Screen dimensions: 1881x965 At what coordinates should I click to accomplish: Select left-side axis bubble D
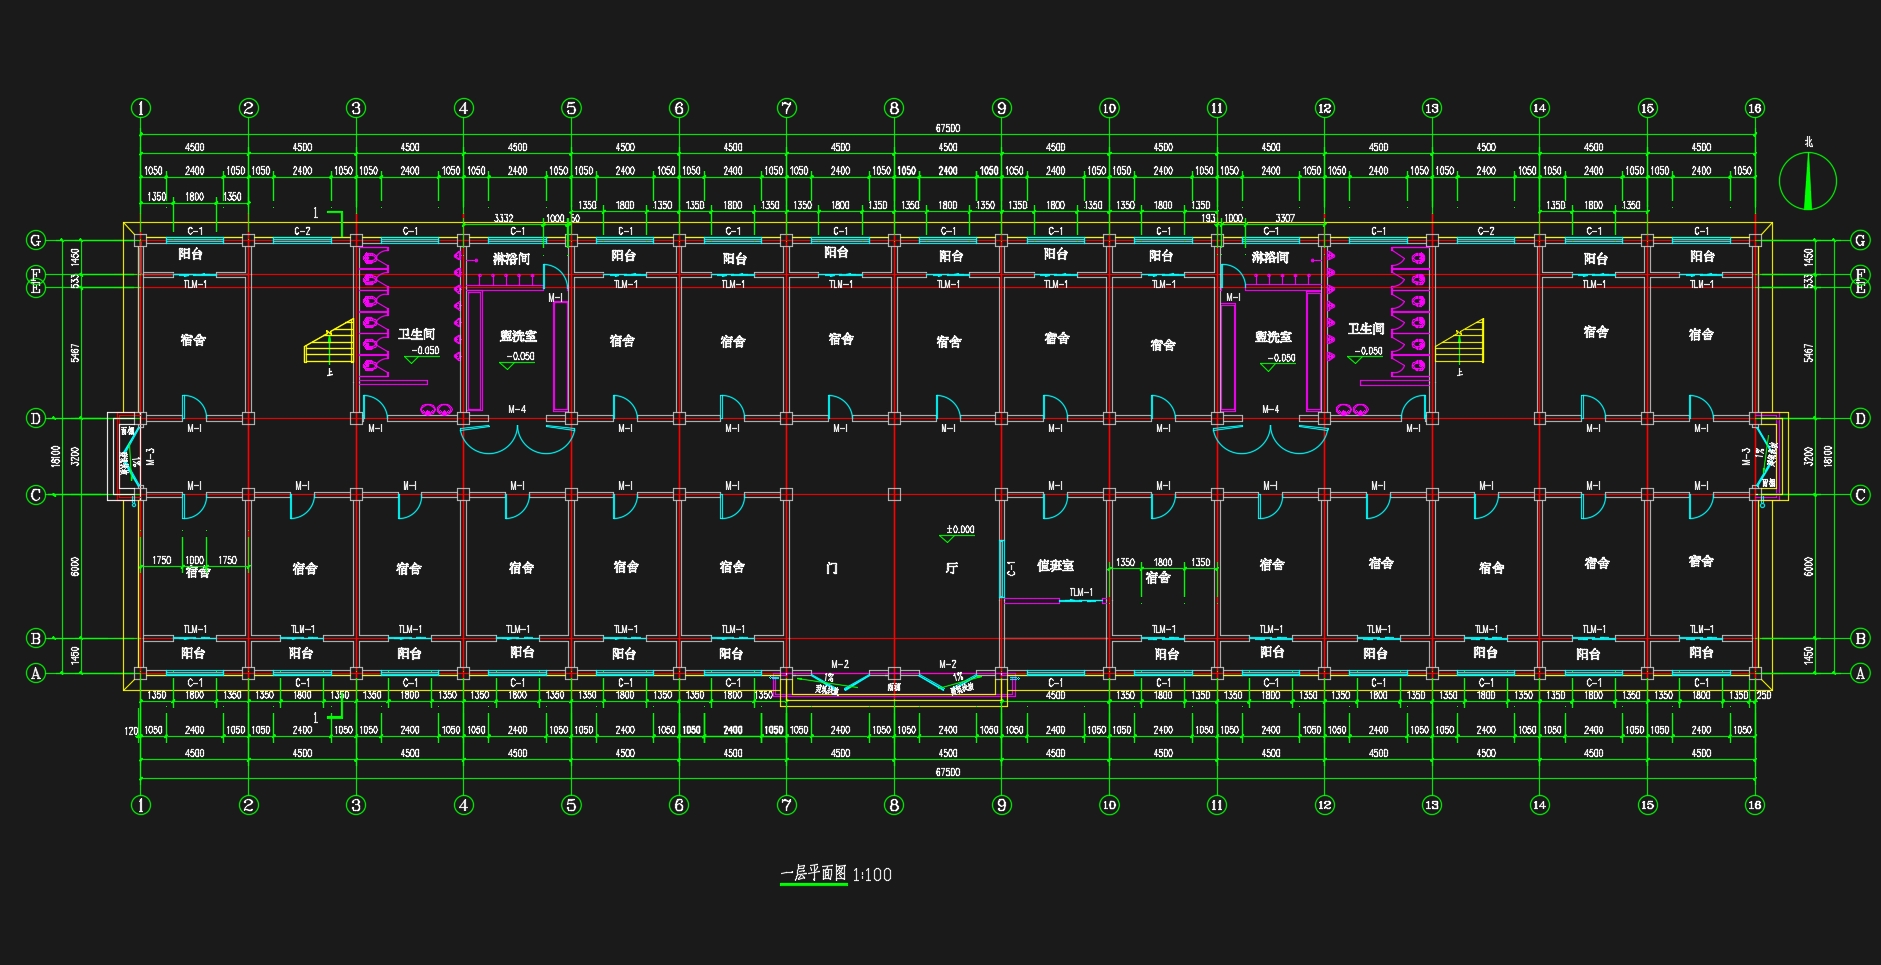pos(36,418)
